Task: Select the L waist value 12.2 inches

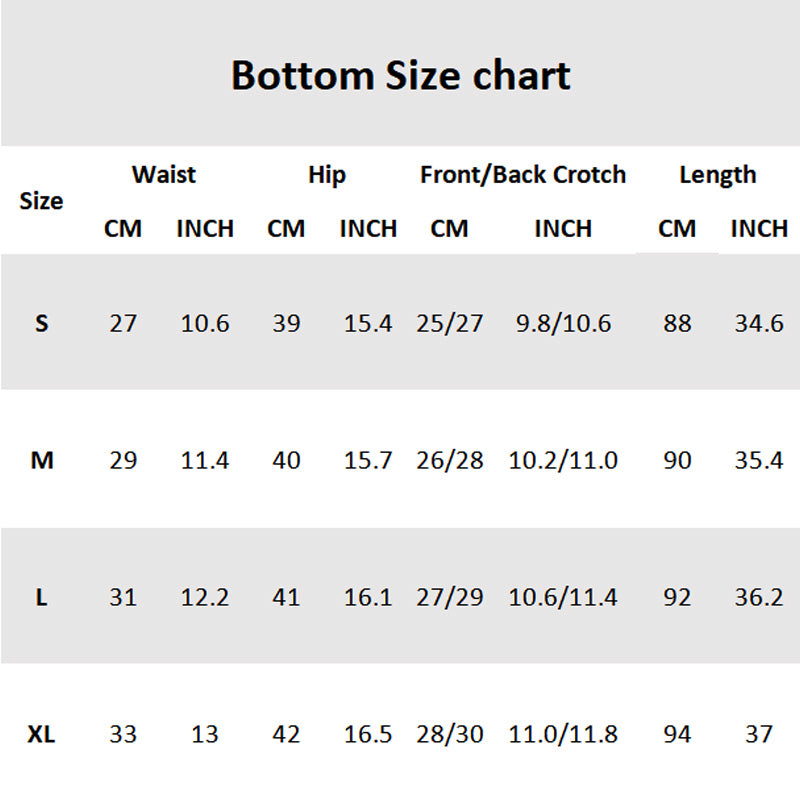Action: (205, 598)
